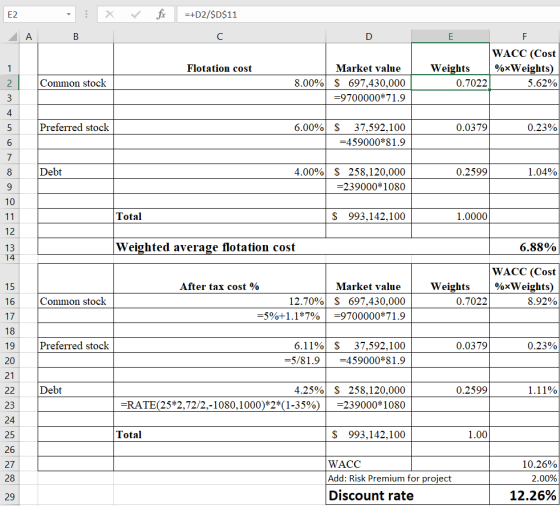Image resolution: width=560 pixels, height=506 pixels.
Task: Click the 'Preferred stock' cell in row 5
Action: (75, 127)
